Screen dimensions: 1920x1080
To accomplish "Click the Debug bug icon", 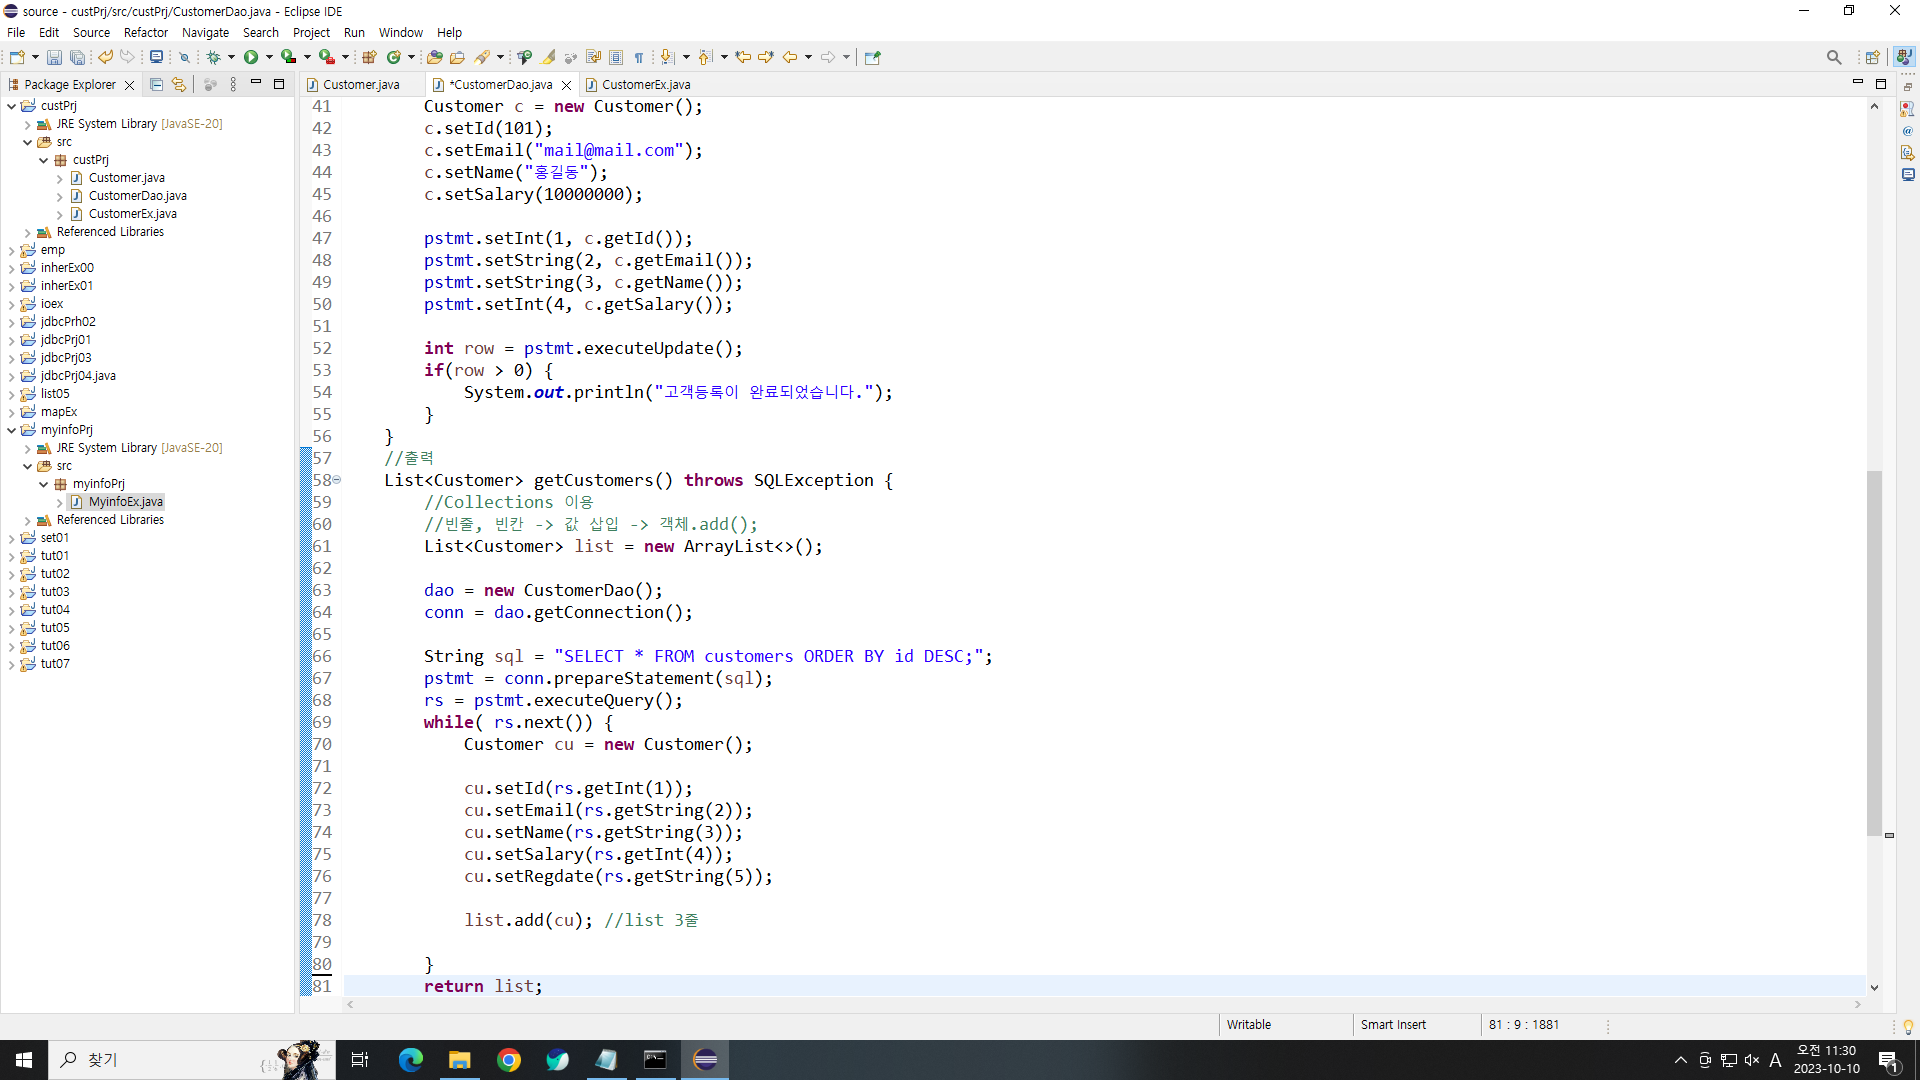I will (x=213, y=58).
